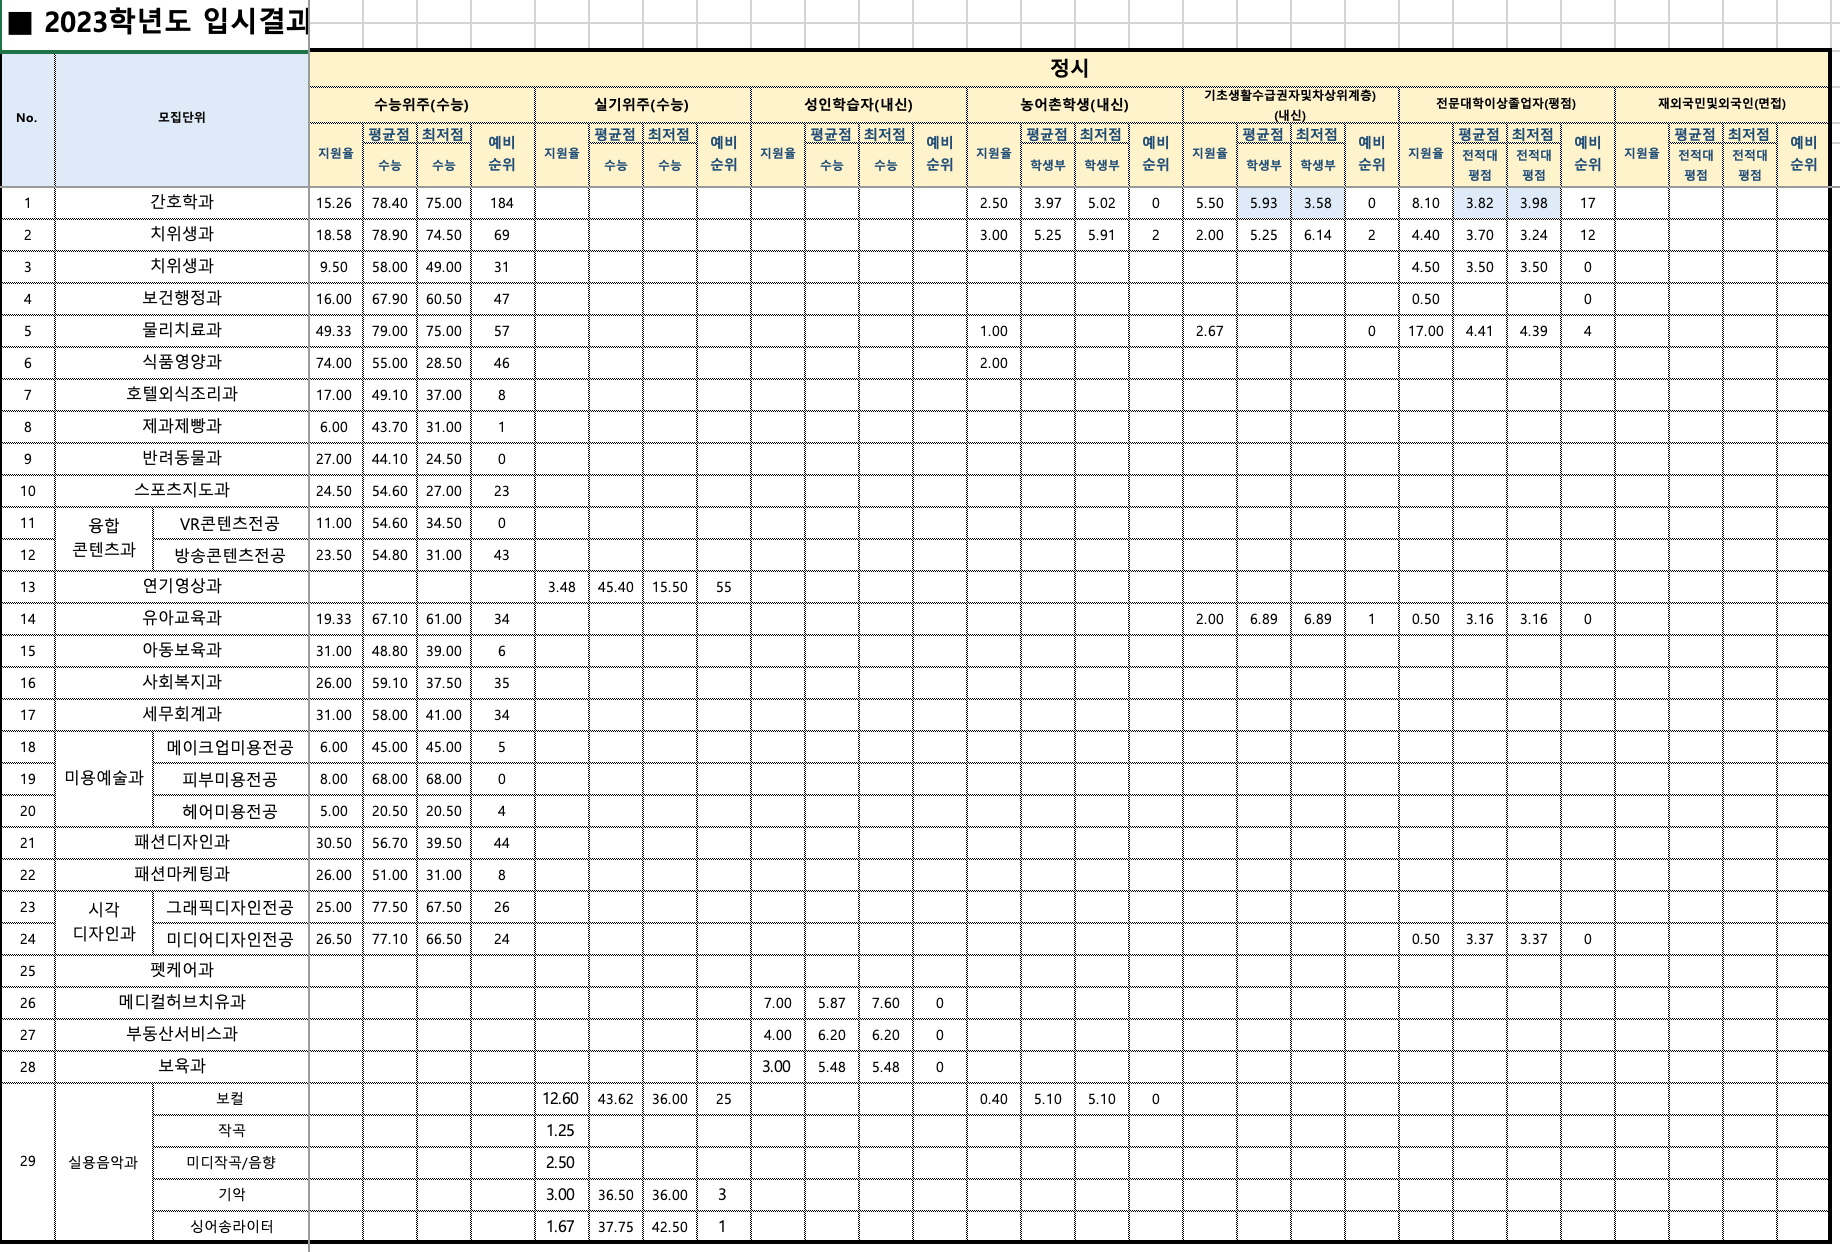Image resolution: width=1840 pixels, height=1252 pixels.
Task: Select the 제과제빵과 department cell
Action: coord(182,426)
